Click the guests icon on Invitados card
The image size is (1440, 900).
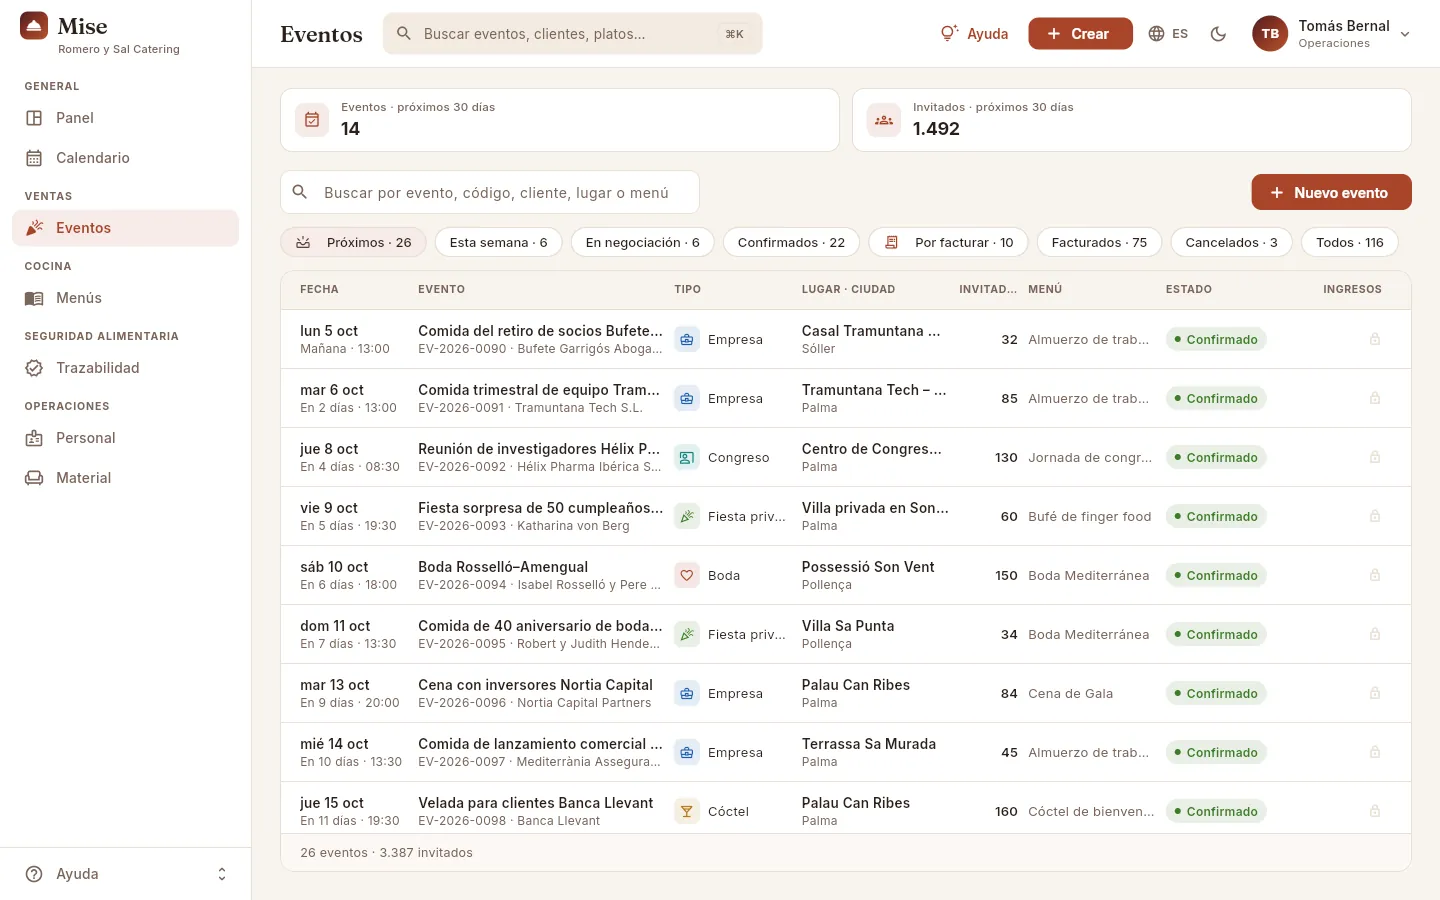(x=884, y=120)
